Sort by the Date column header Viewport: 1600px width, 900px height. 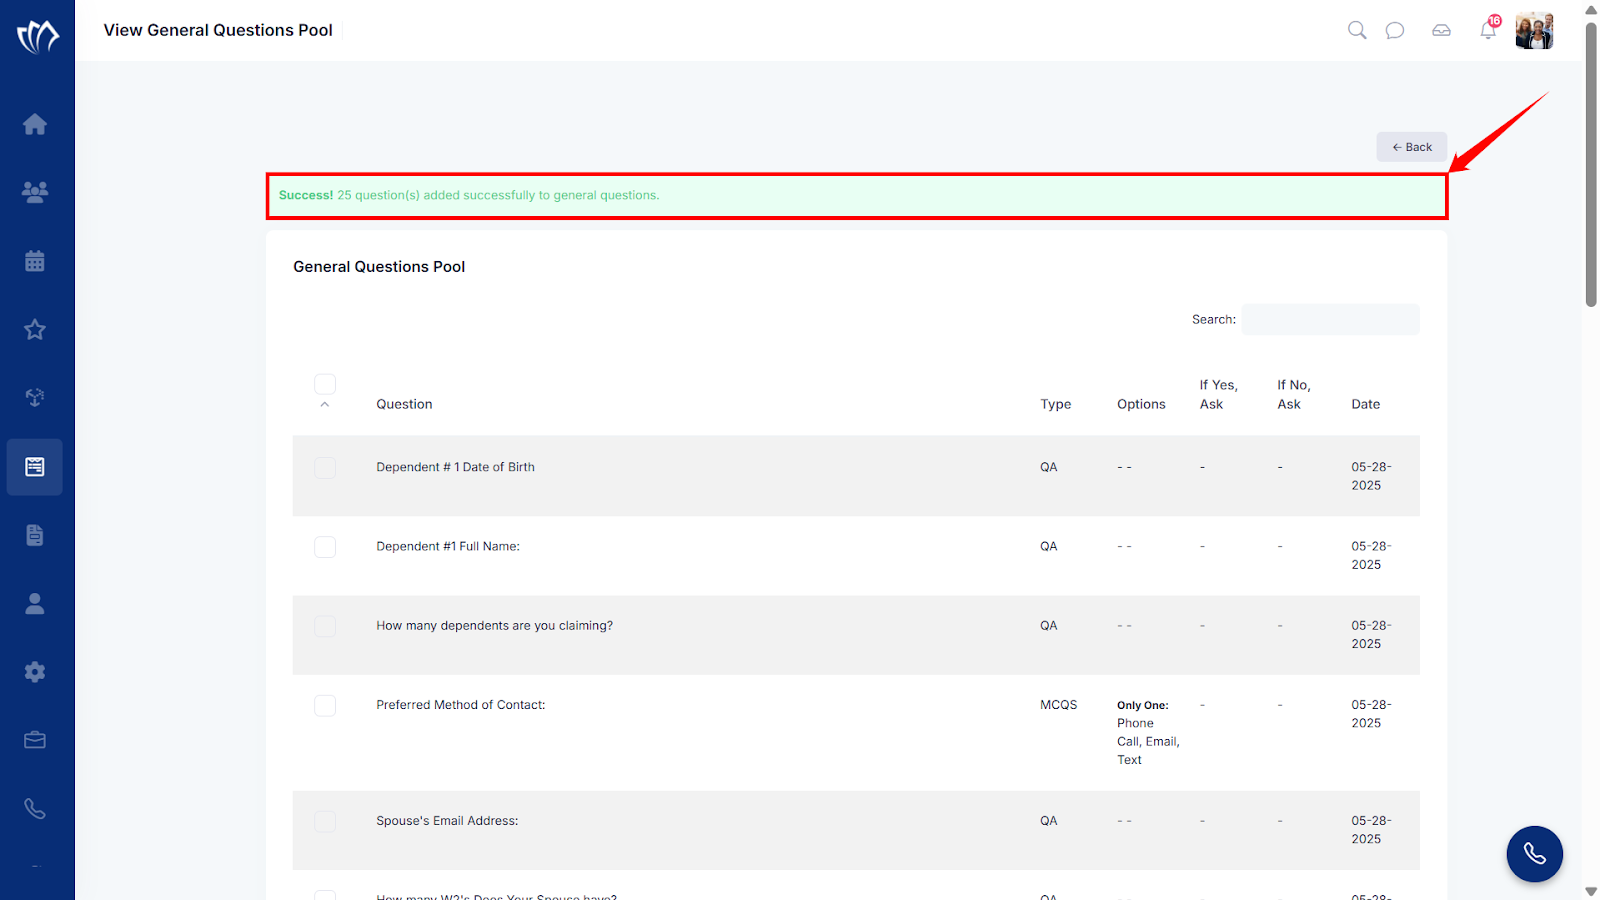coord(1365,404)
